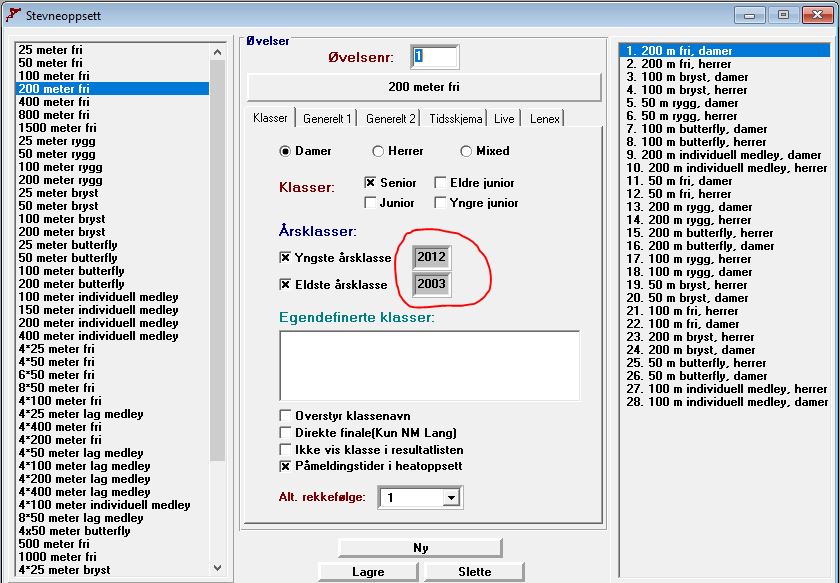Viewport: 840px width, 583px height.
Task: Click the Øvelsenr input field
Action: [x=434, y=58]
